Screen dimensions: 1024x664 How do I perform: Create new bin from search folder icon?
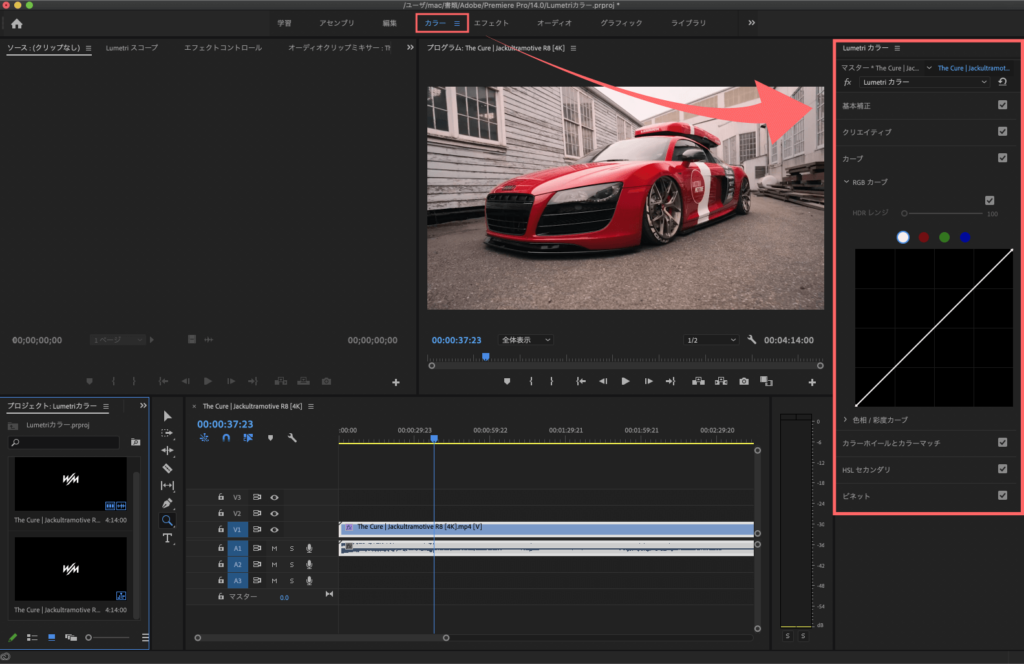click(135, 442)
